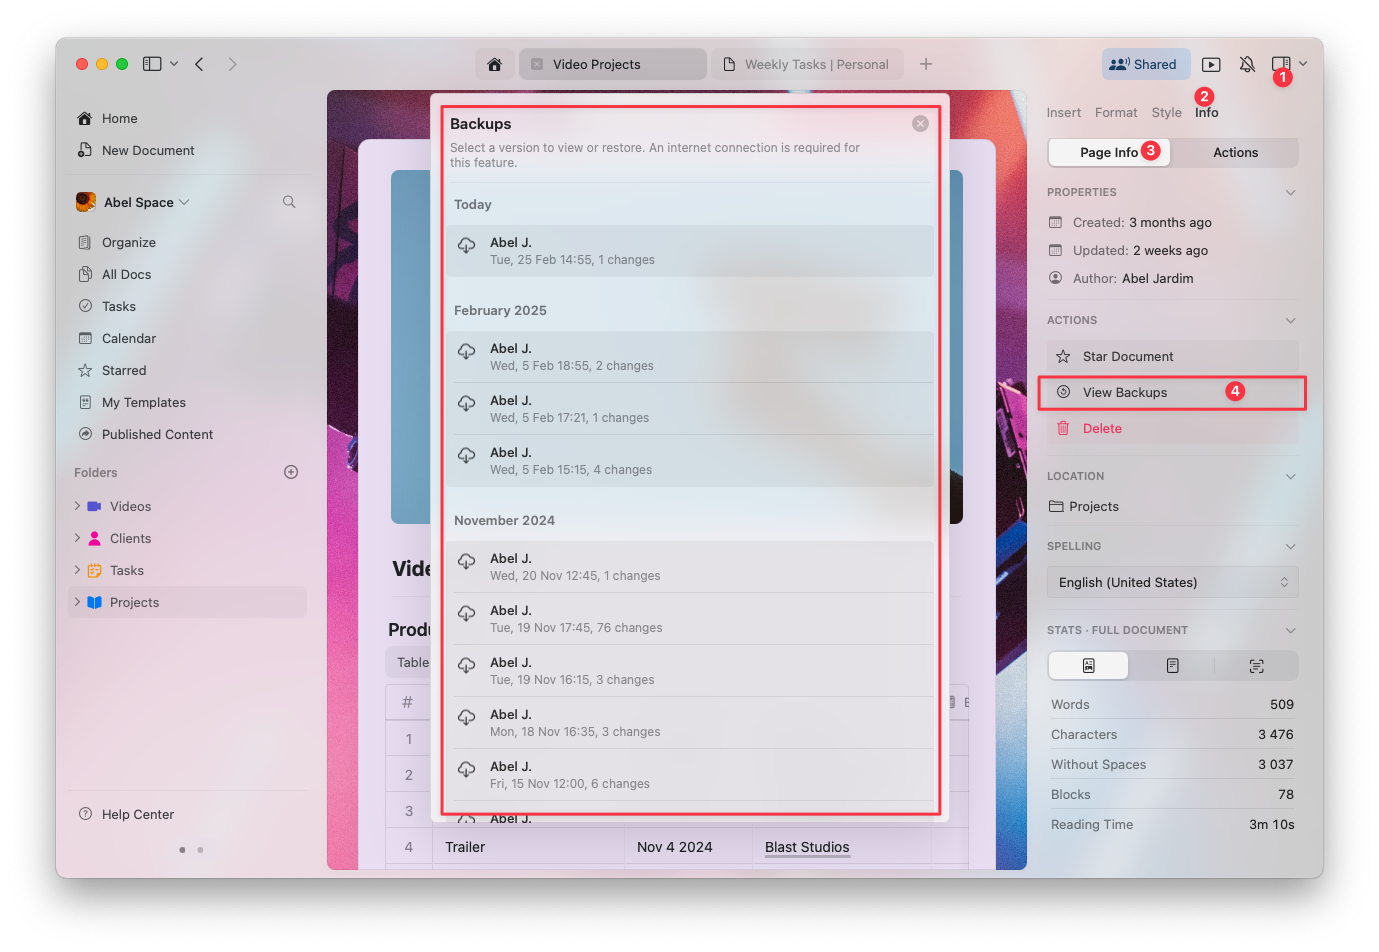This screenshot has height=952, width=1379.
Task: Toggle the left sidebar visibility icon
Action: 150,63
